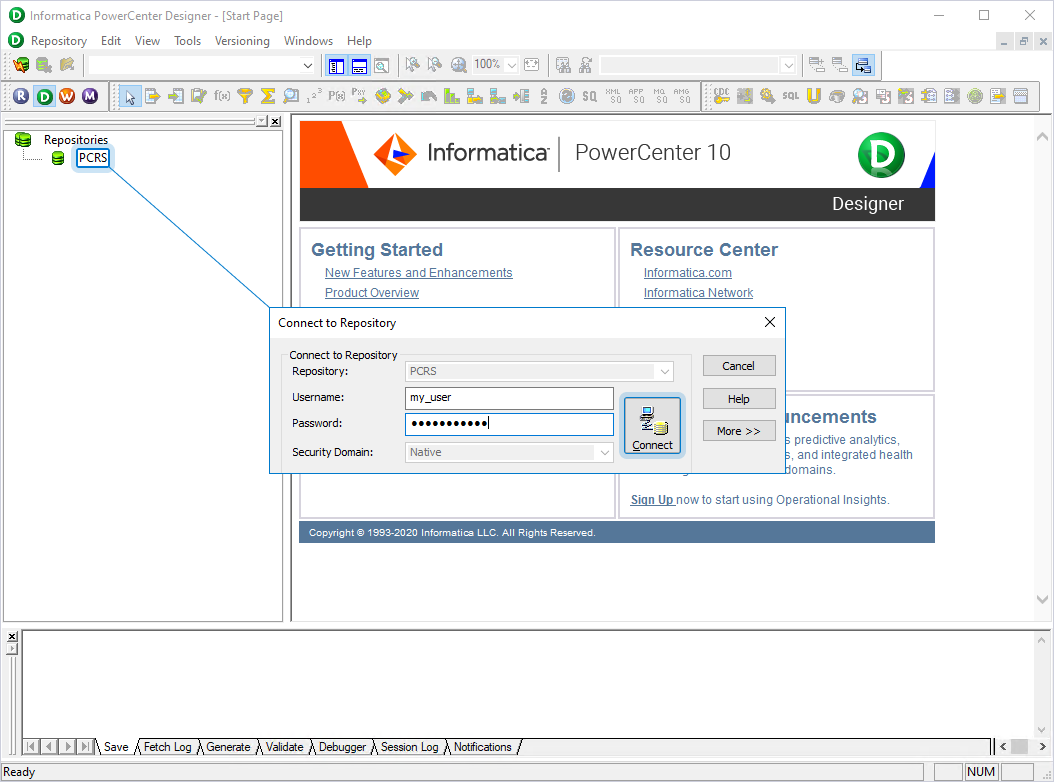The image size is (1054, 782).
Task: Select the Zoom tool in the toolbar
Action: (x=458, y=65)
